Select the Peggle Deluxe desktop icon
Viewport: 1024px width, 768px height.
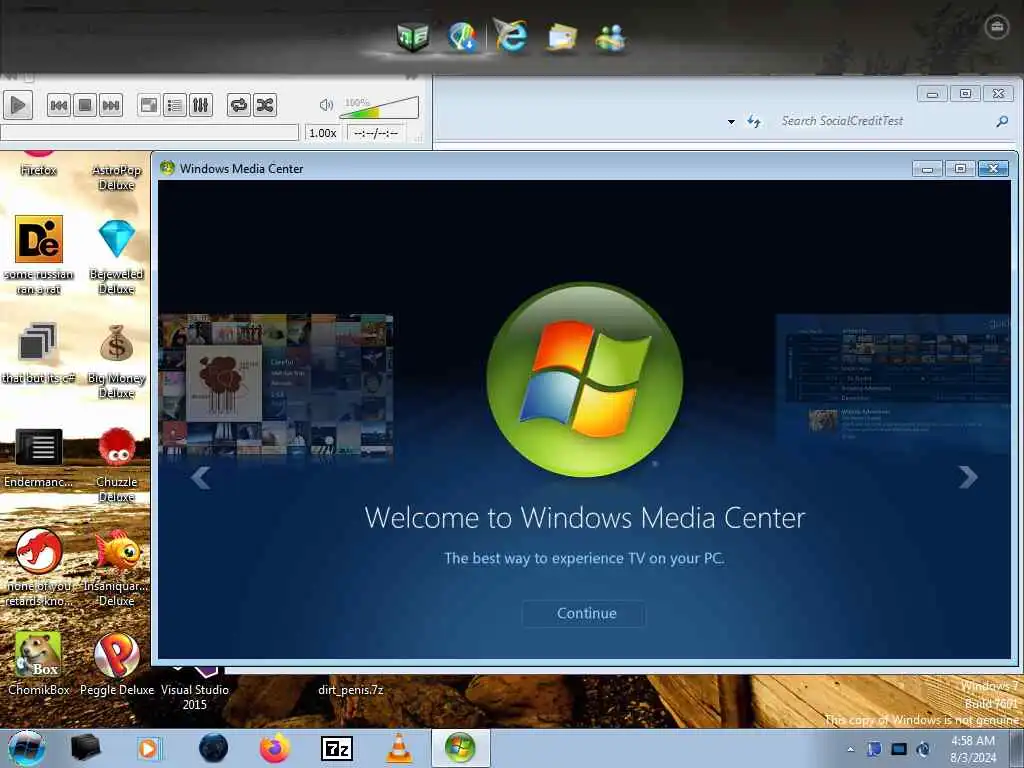pyautogui.click(x=117, y=656)
